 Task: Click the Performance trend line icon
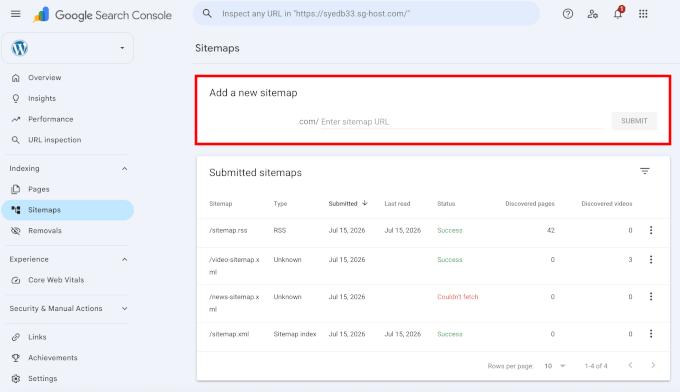click(x=16, y=119)
